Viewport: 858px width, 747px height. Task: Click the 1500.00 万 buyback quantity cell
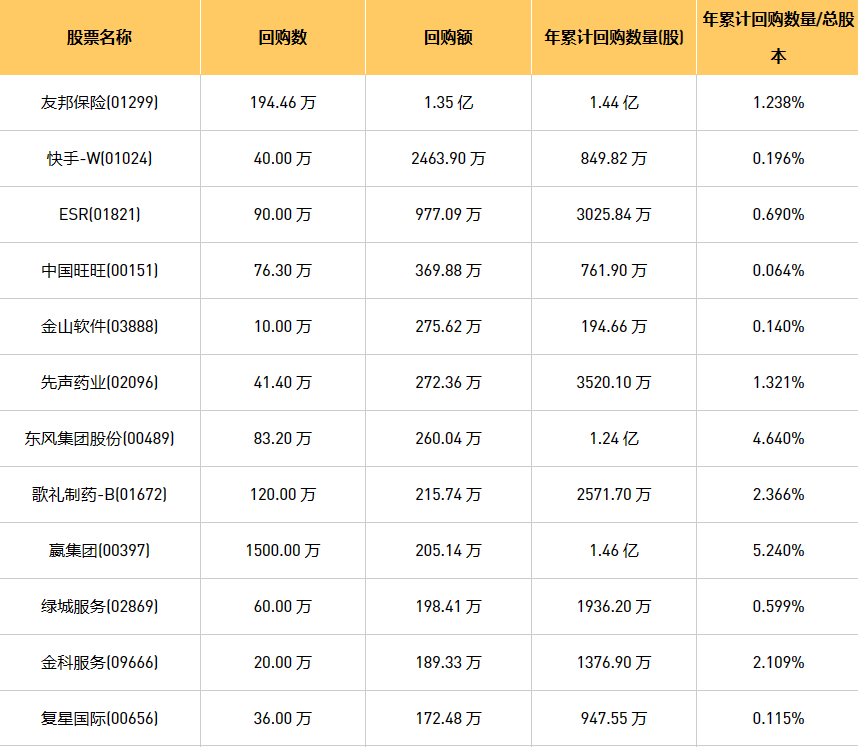[x=283, y=550]
